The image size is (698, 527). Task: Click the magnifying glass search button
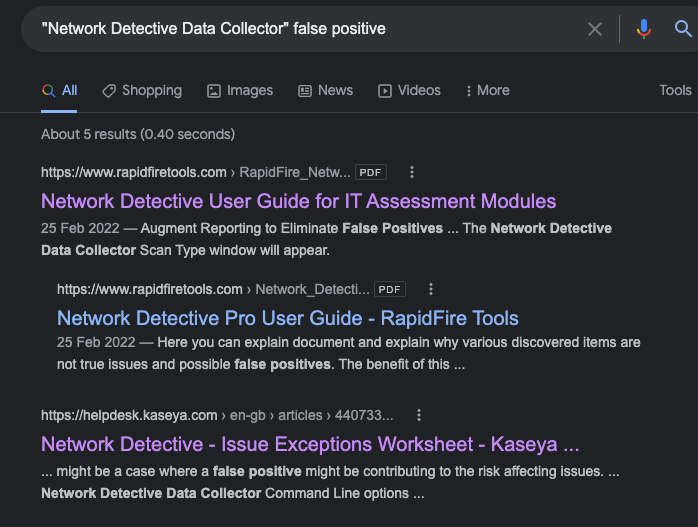click(x=683, y=29)
